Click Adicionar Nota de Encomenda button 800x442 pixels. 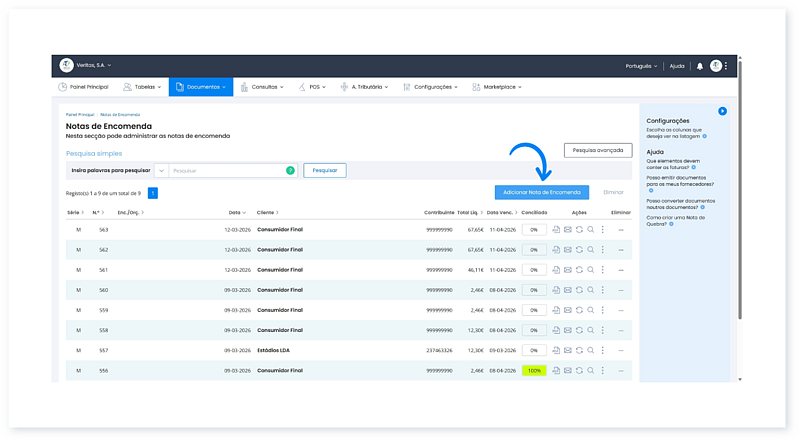(542, 192)
